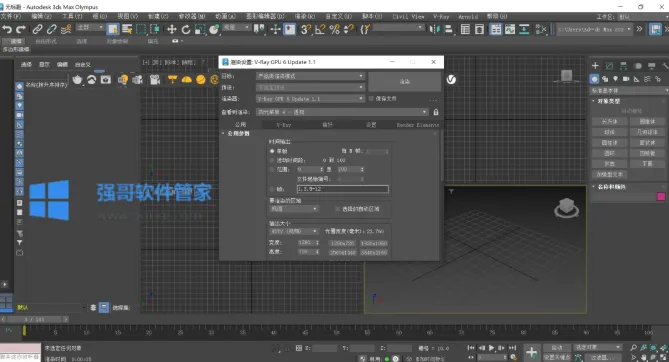Switch to V-Ray tab in render setup
The height and width of the screenshot is (362, 669).
284,125
